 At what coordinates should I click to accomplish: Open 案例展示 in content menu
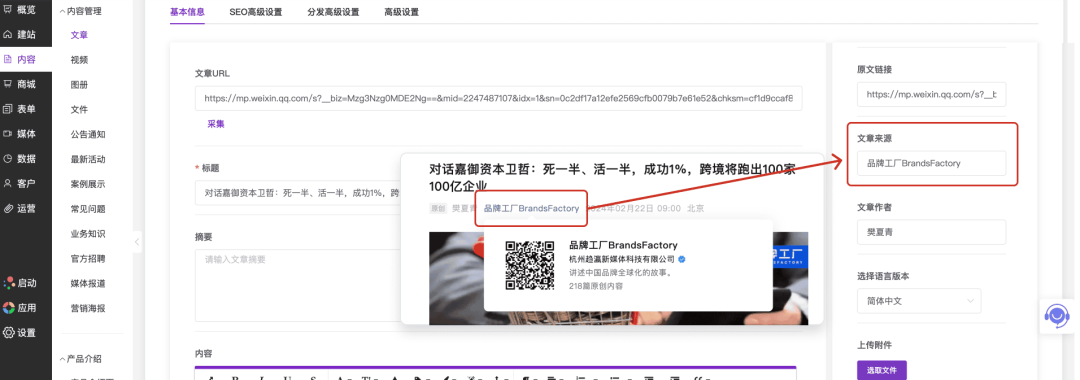pos(87,184)
